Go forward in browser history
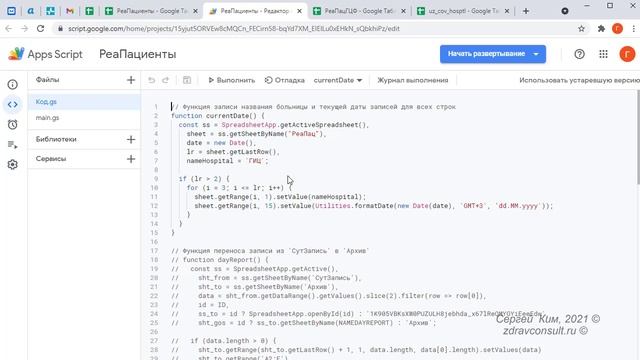Image resolution: width=640 pixels, height=360 pixels. 24,29
